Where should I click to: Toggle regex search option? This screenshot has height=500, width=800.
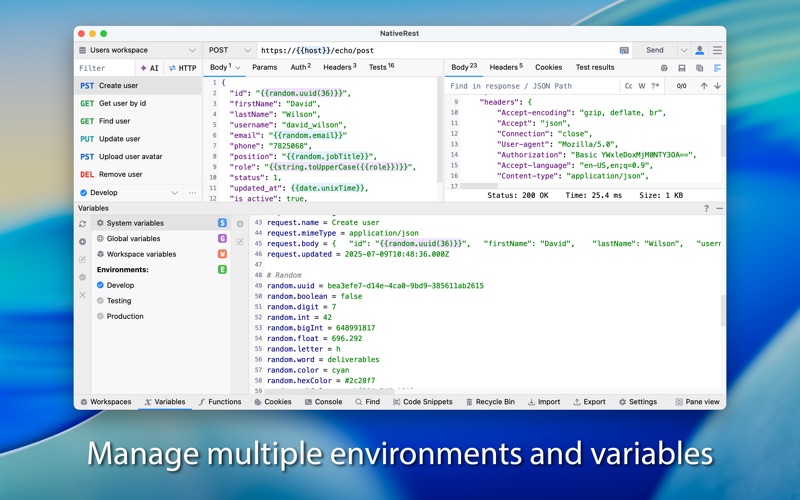[x=655, y=86]
